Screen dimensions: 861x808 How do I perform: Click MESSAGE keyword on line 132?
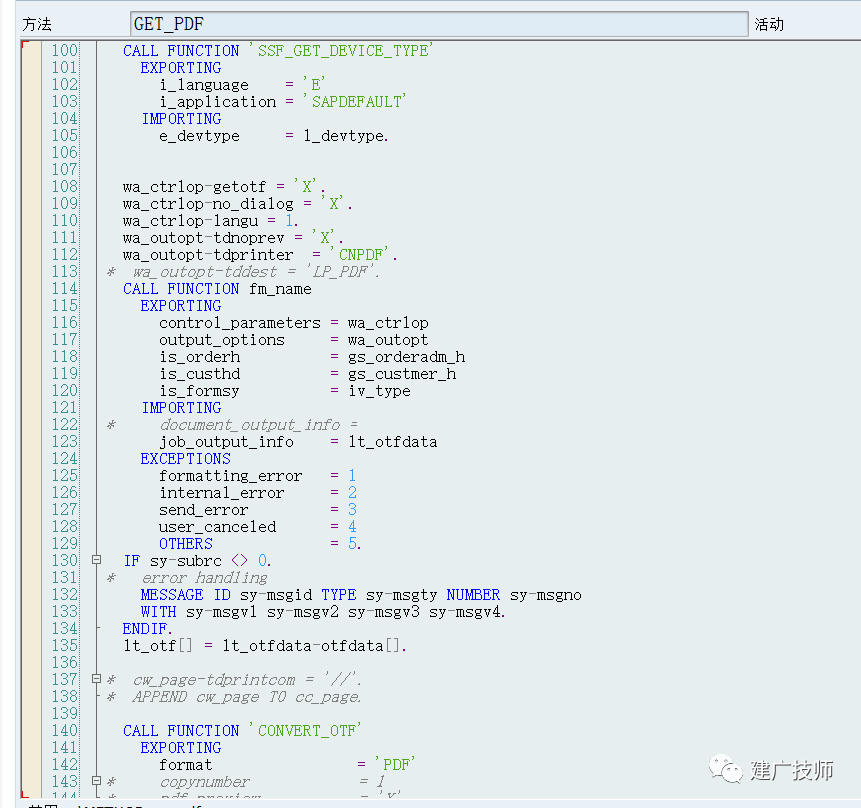172,595
